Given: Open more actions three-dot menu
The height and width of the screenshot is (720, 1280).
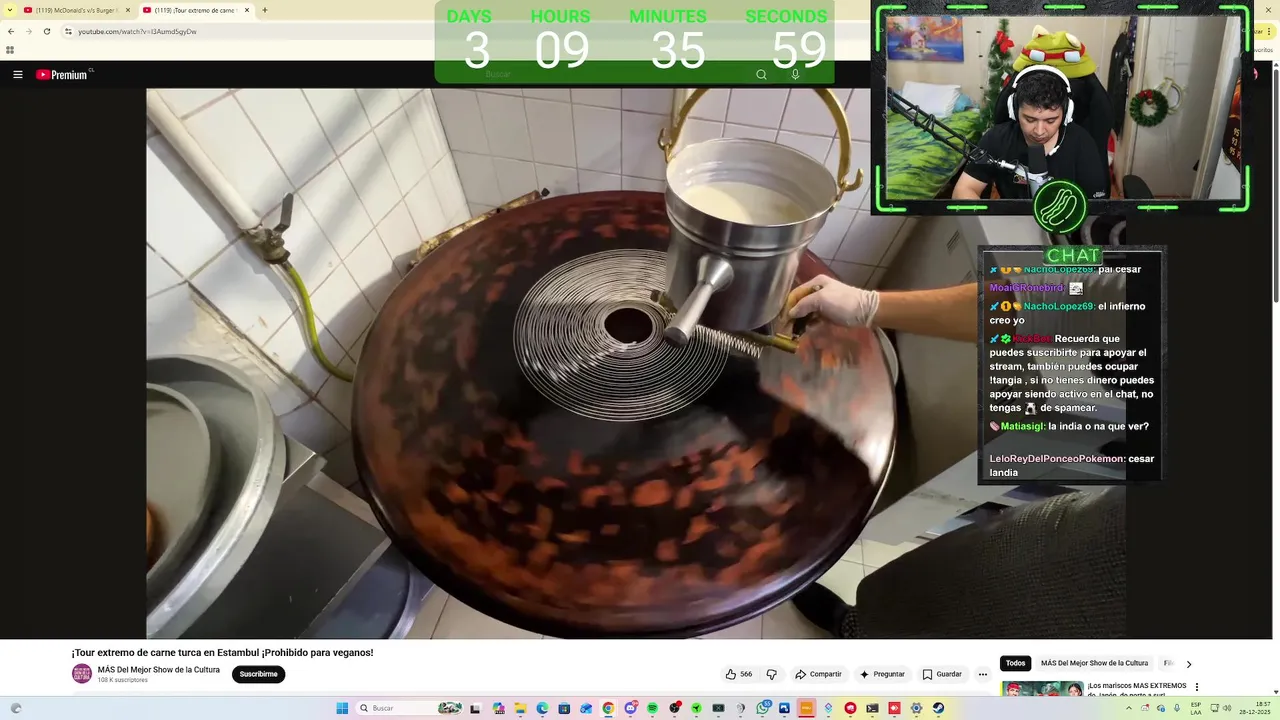Looking at the screenshot, I should [x=983, y=674].
